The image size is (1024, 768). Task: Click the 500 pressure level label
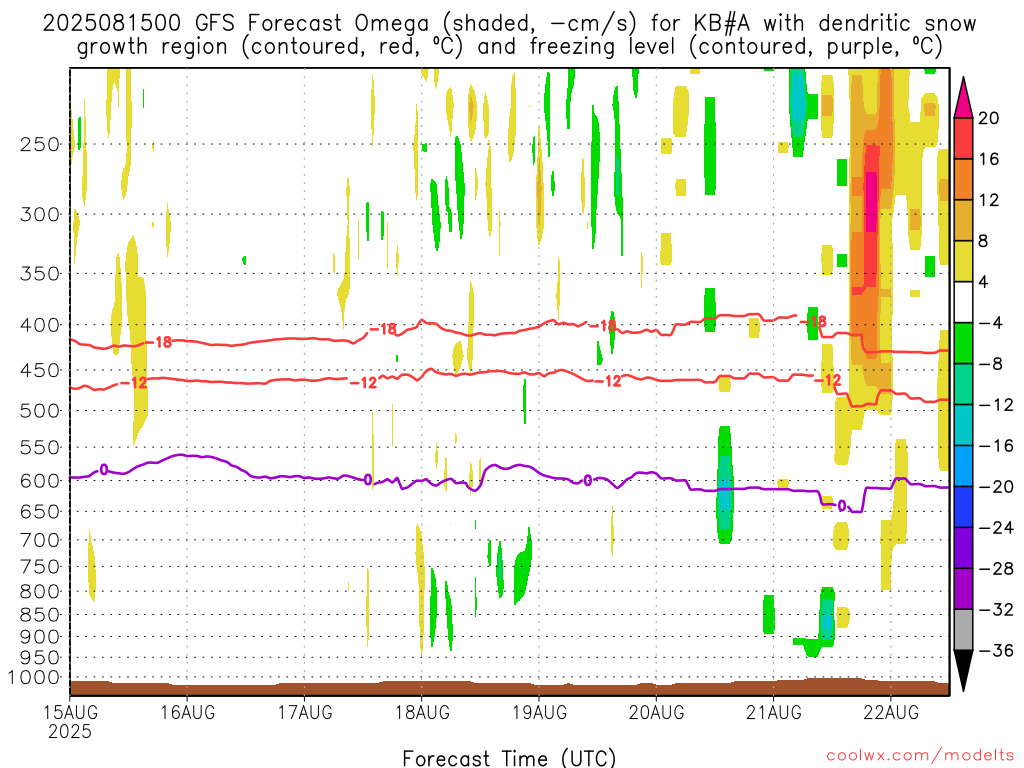[40, 411]
